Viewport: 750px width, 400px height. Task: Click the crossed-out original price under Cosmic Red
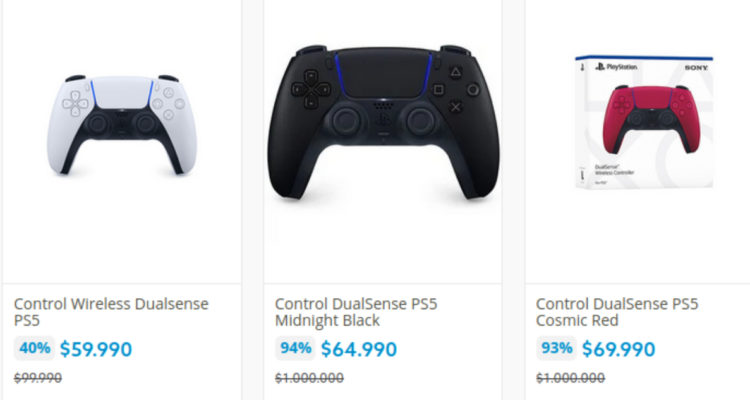570,377
